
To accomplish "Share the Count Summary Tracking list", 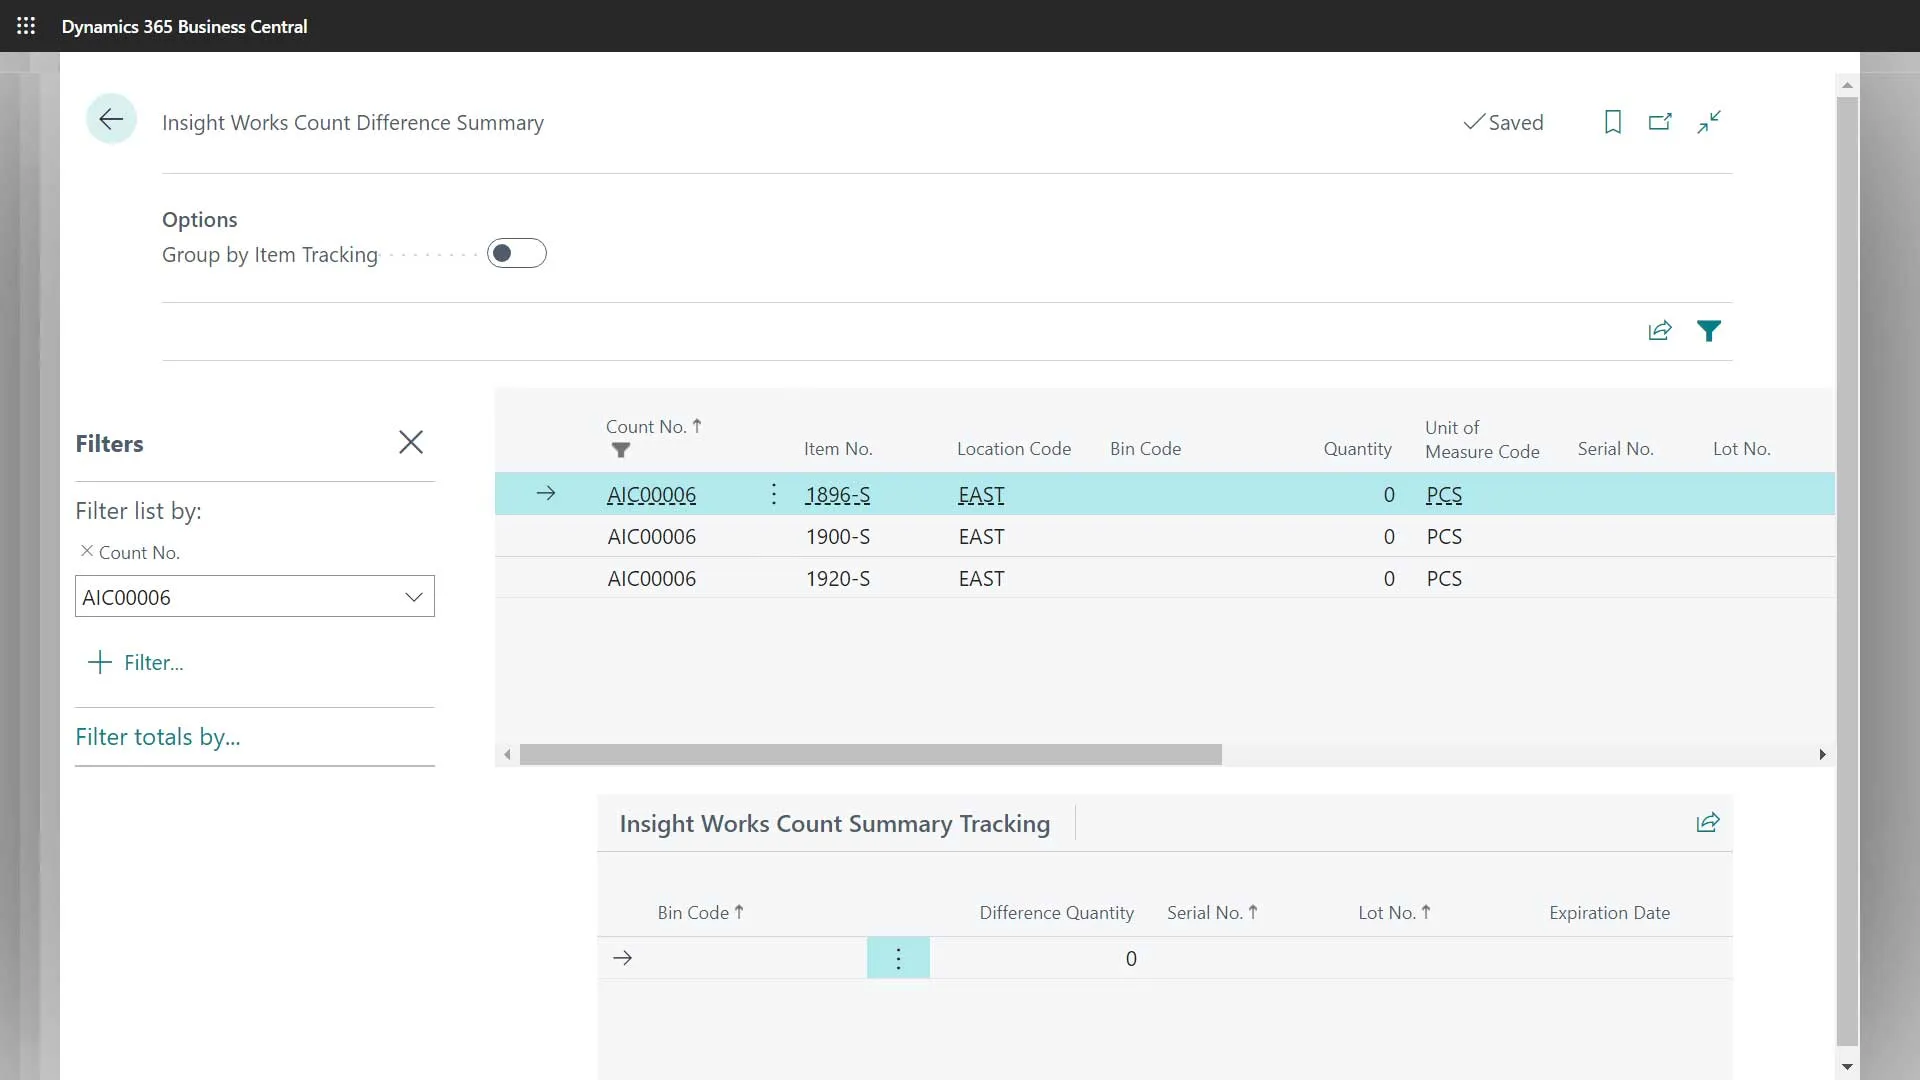I will tap(1707, 822).
